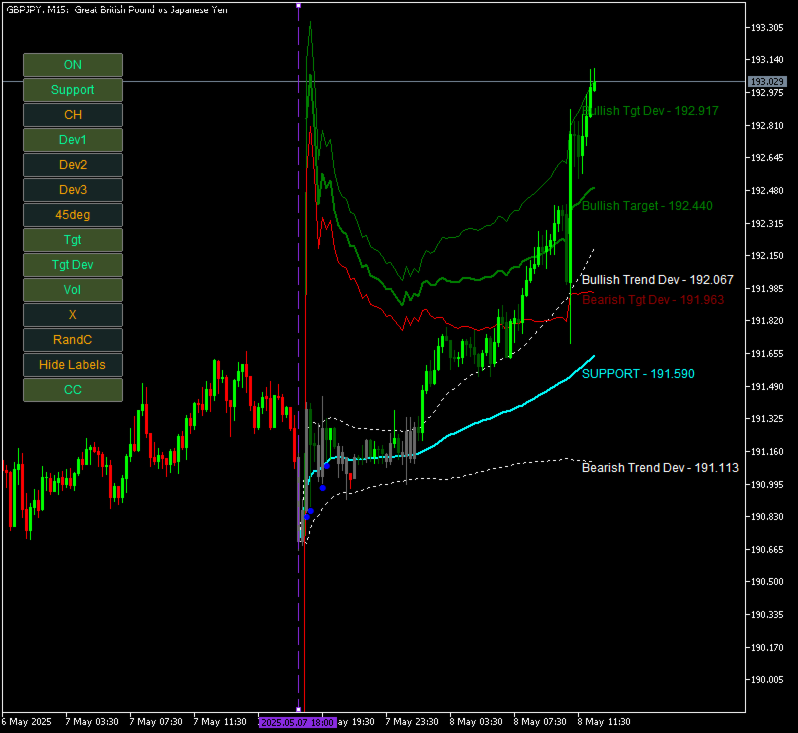Click the Bullish Target - 192.440 label

(647, 206)
